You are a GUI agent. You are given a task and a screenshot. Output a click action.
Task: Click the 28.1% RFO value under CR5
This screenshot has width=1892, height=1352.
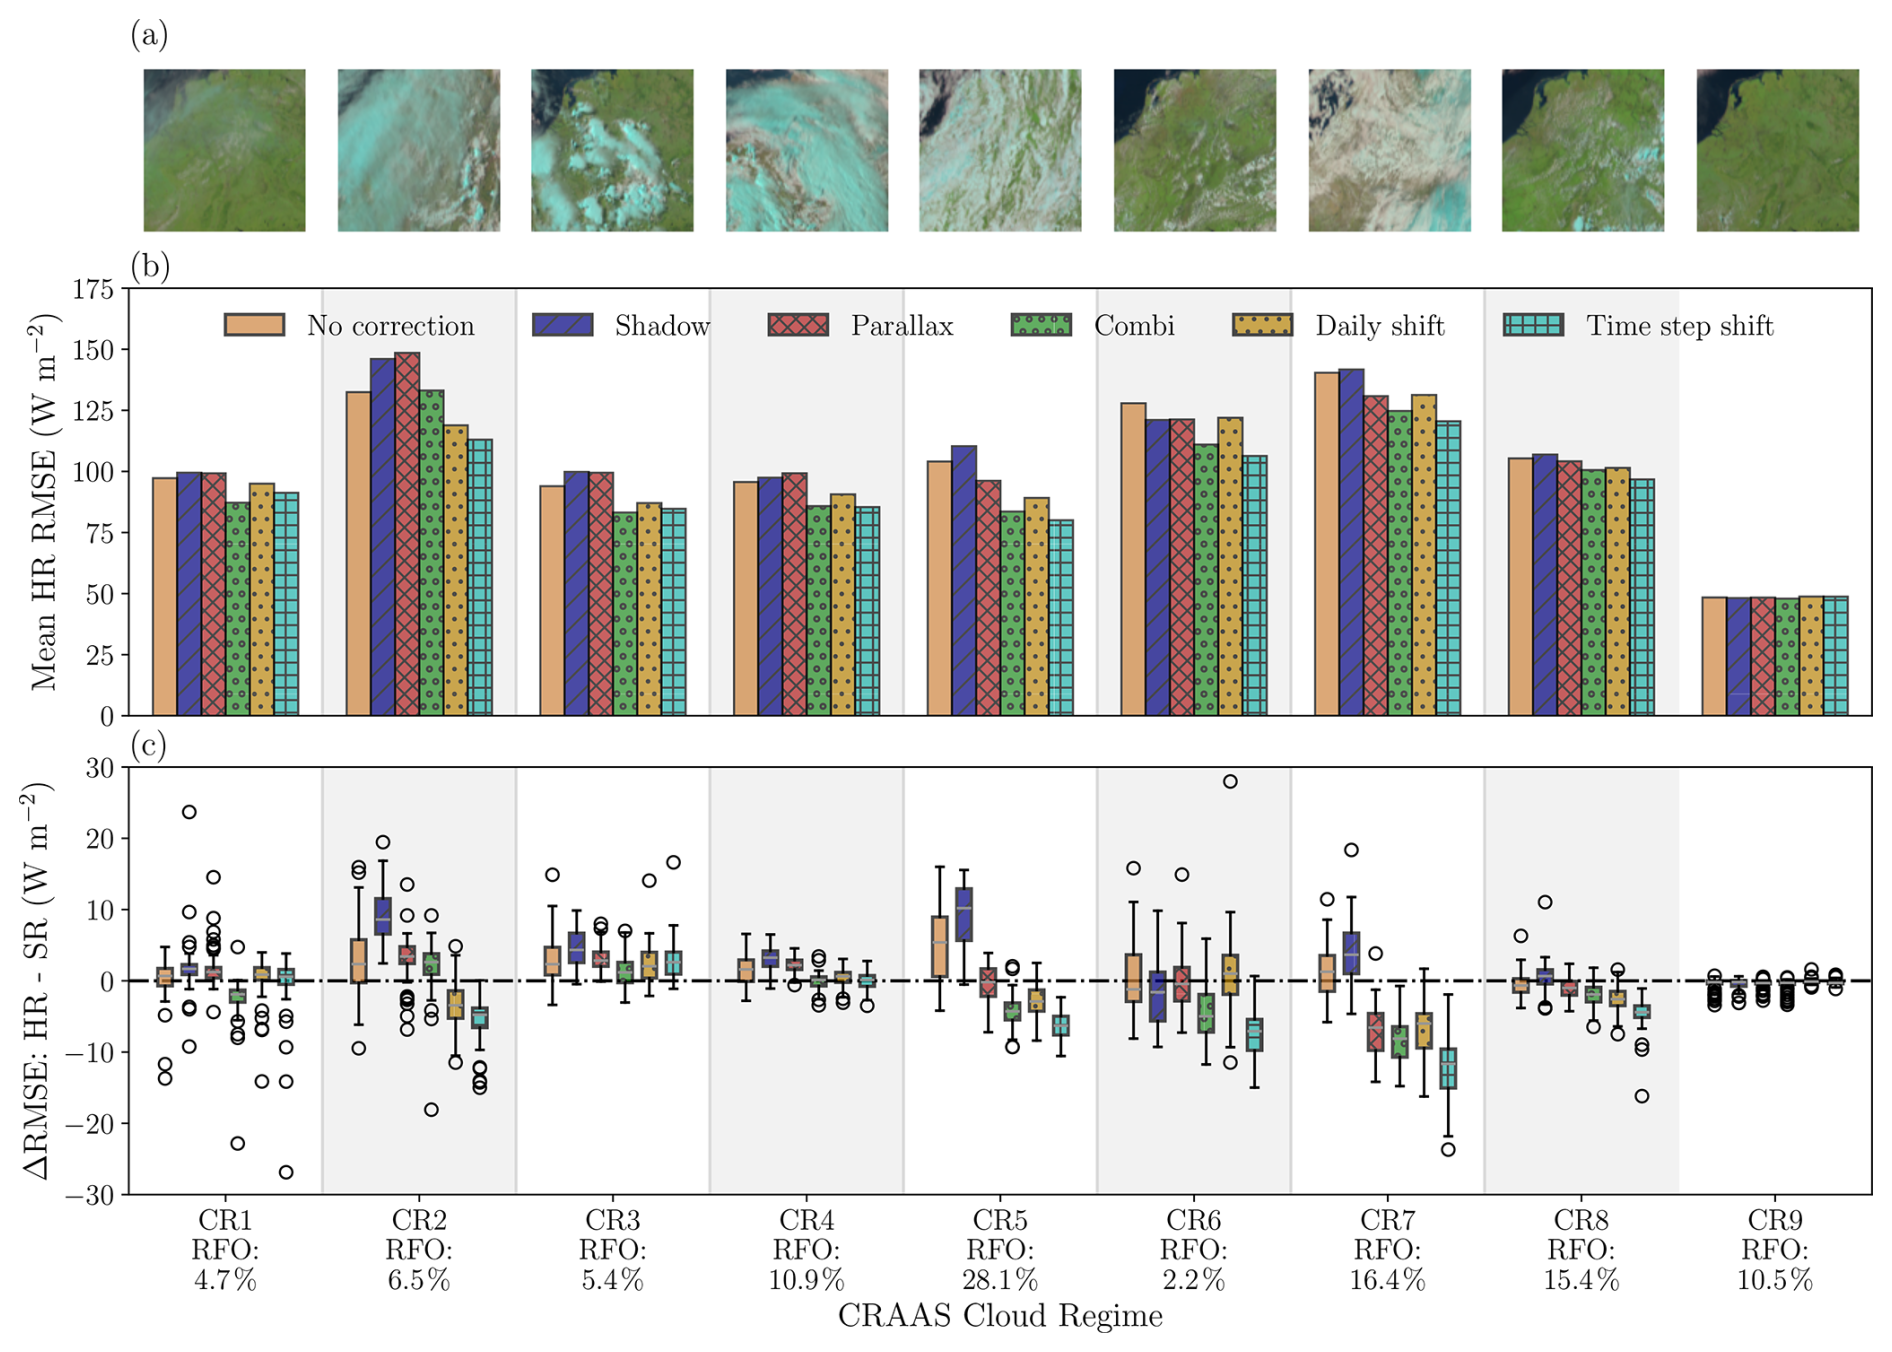coord(1000,1280)
